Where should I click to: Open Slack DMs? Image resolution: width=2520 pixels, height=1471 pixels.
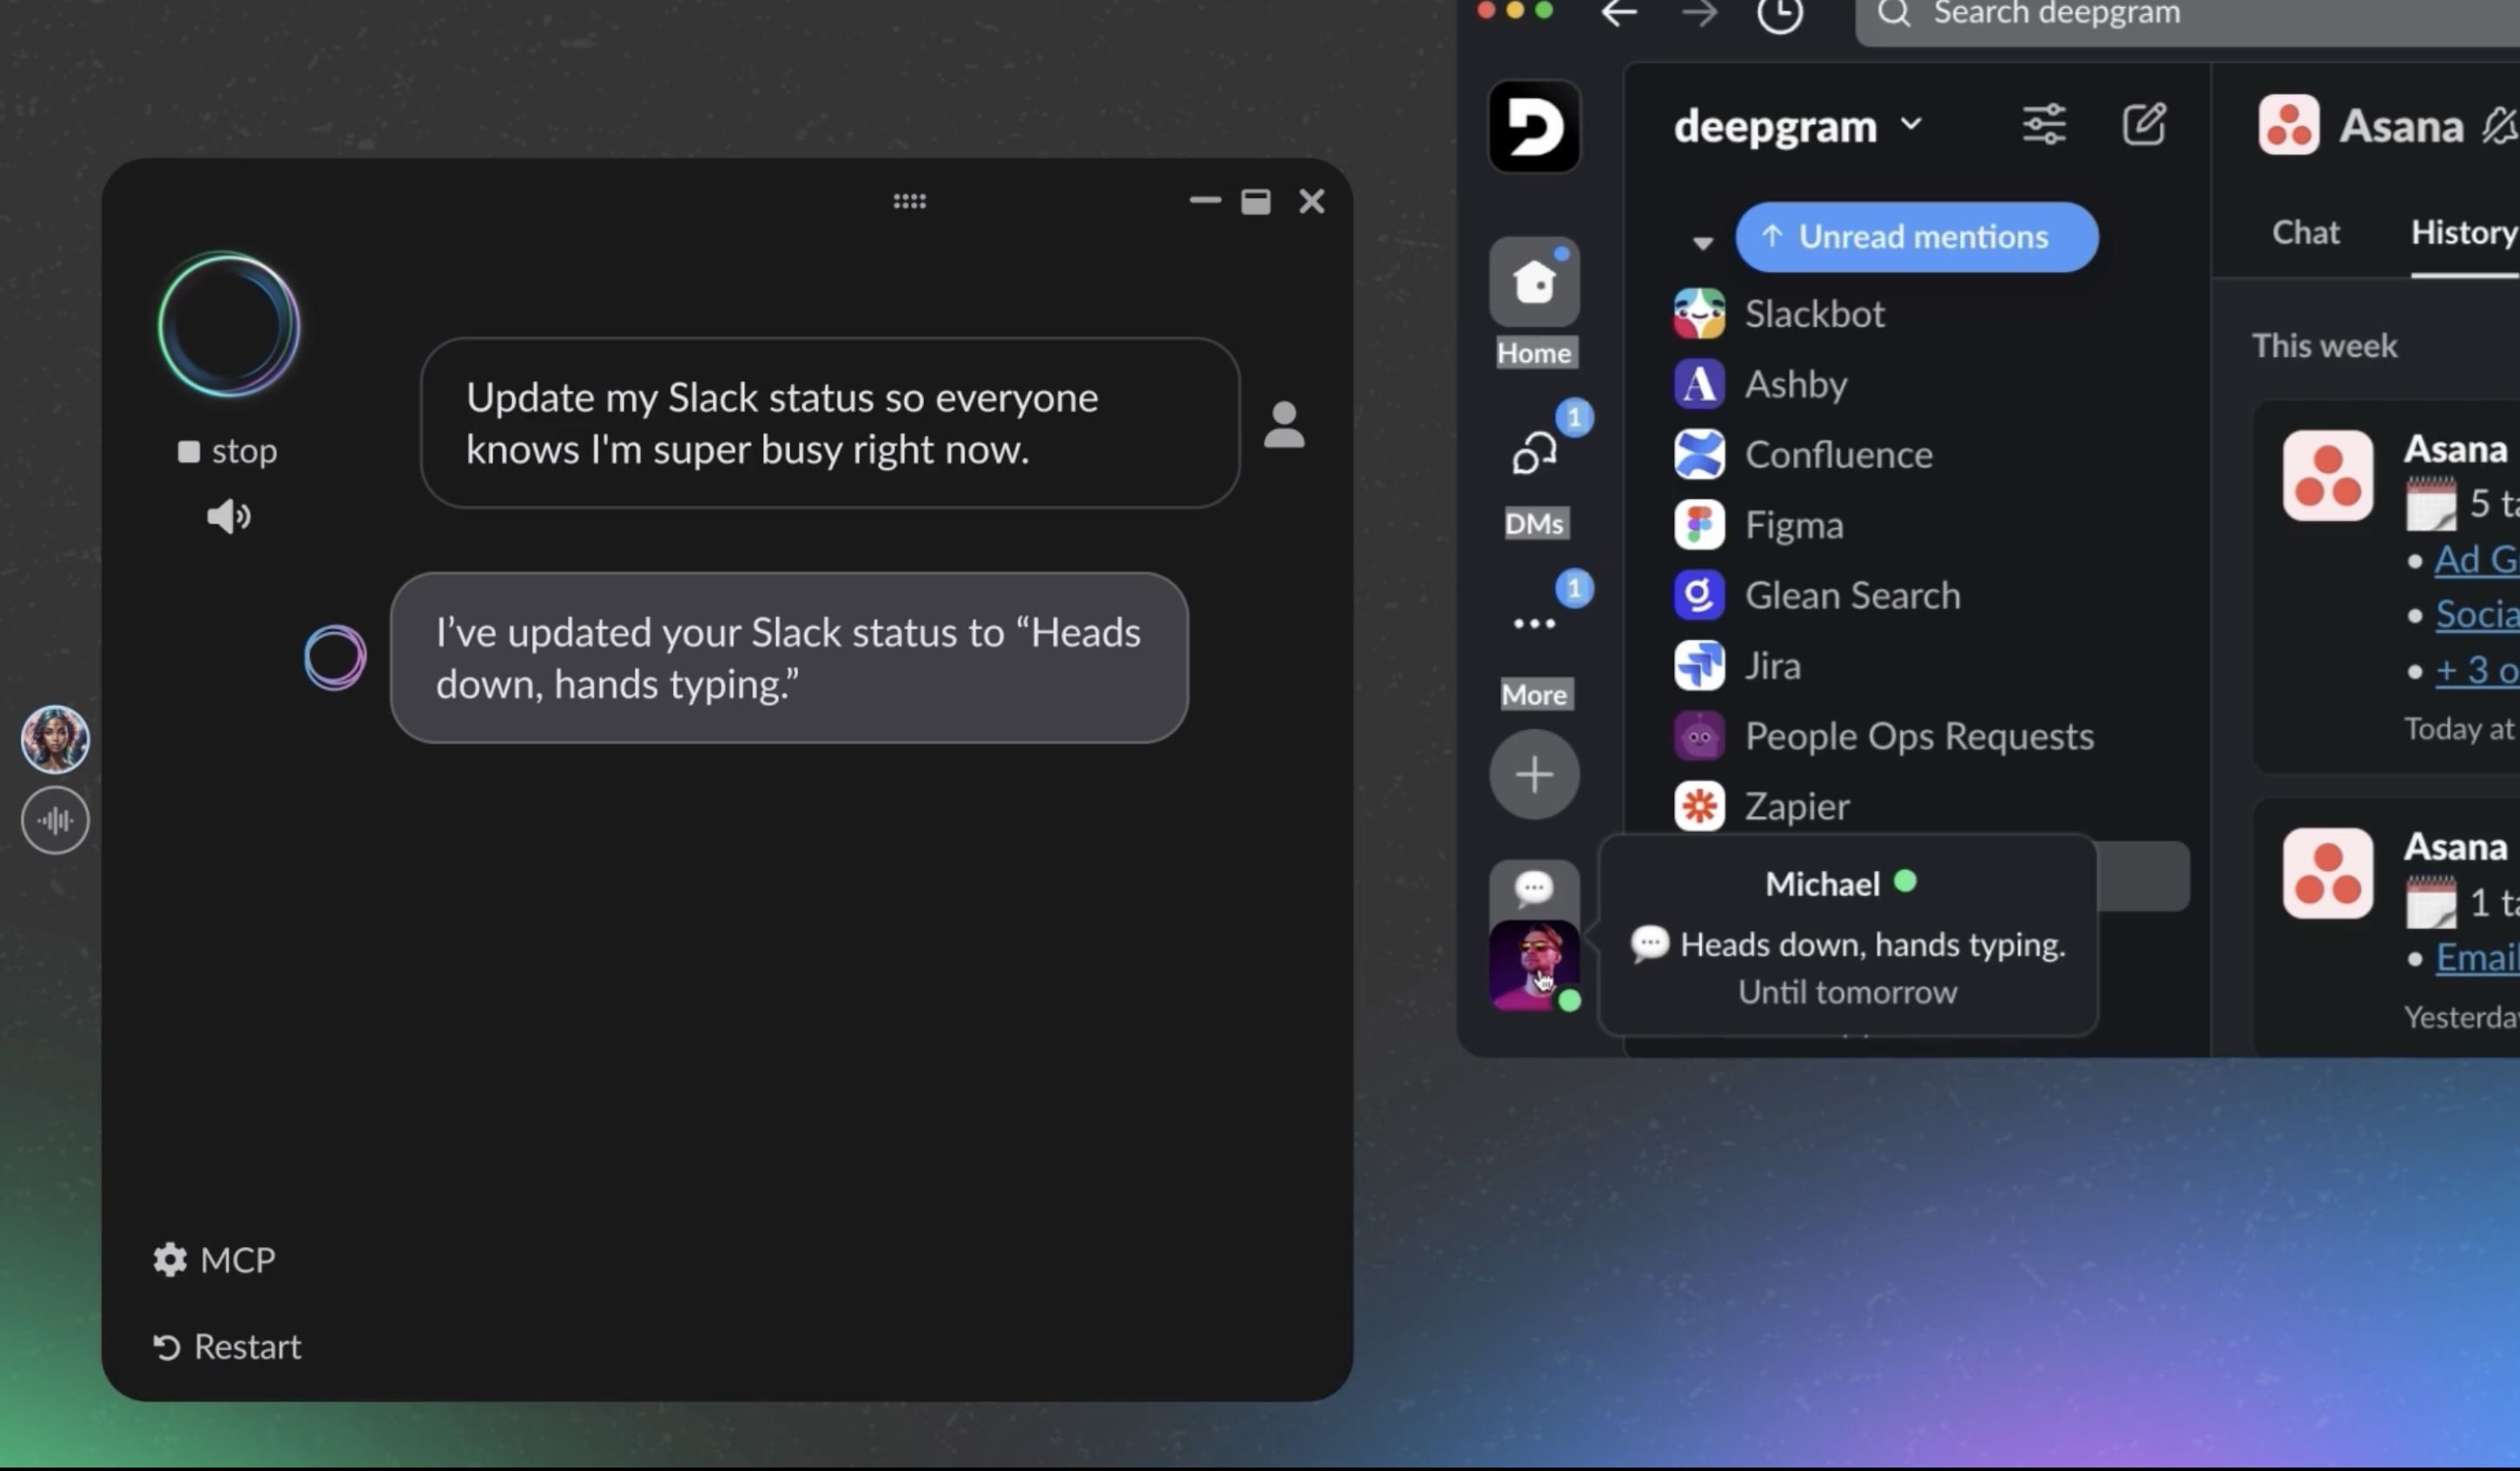coord(1535,470)
